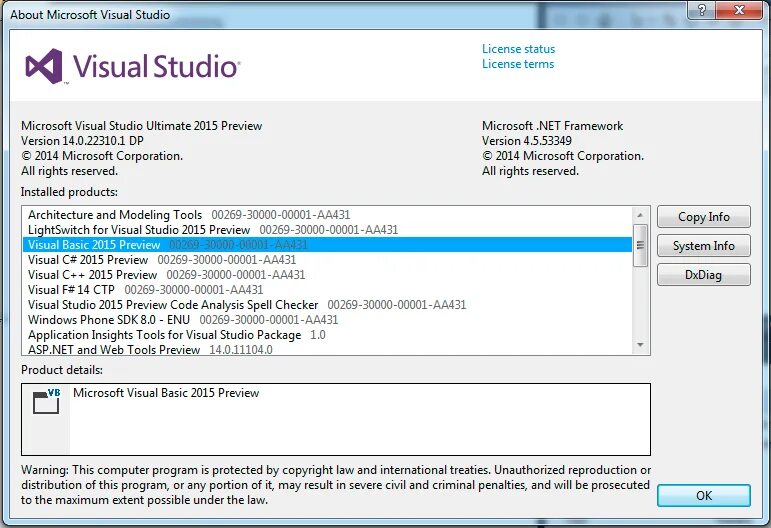Select ASP.NET and Web Tools Preview row
Screen dimensions: 771x528
point(327,349)
